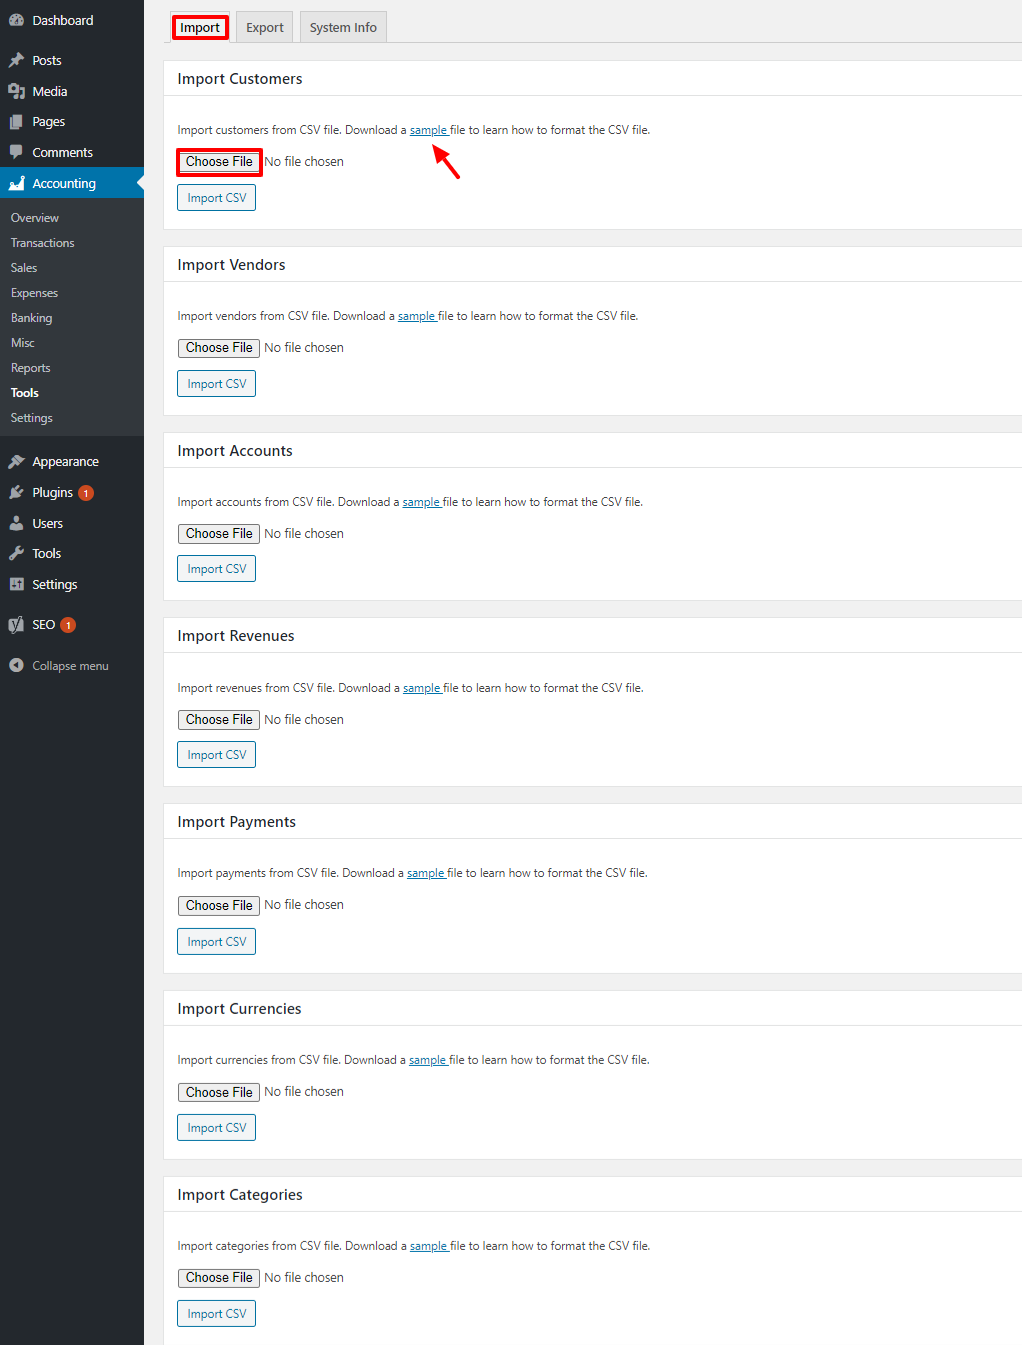Click the Appearance paintbrush icon
Viewport: 1022px width, 1345px height.
(x=16, y=462)
